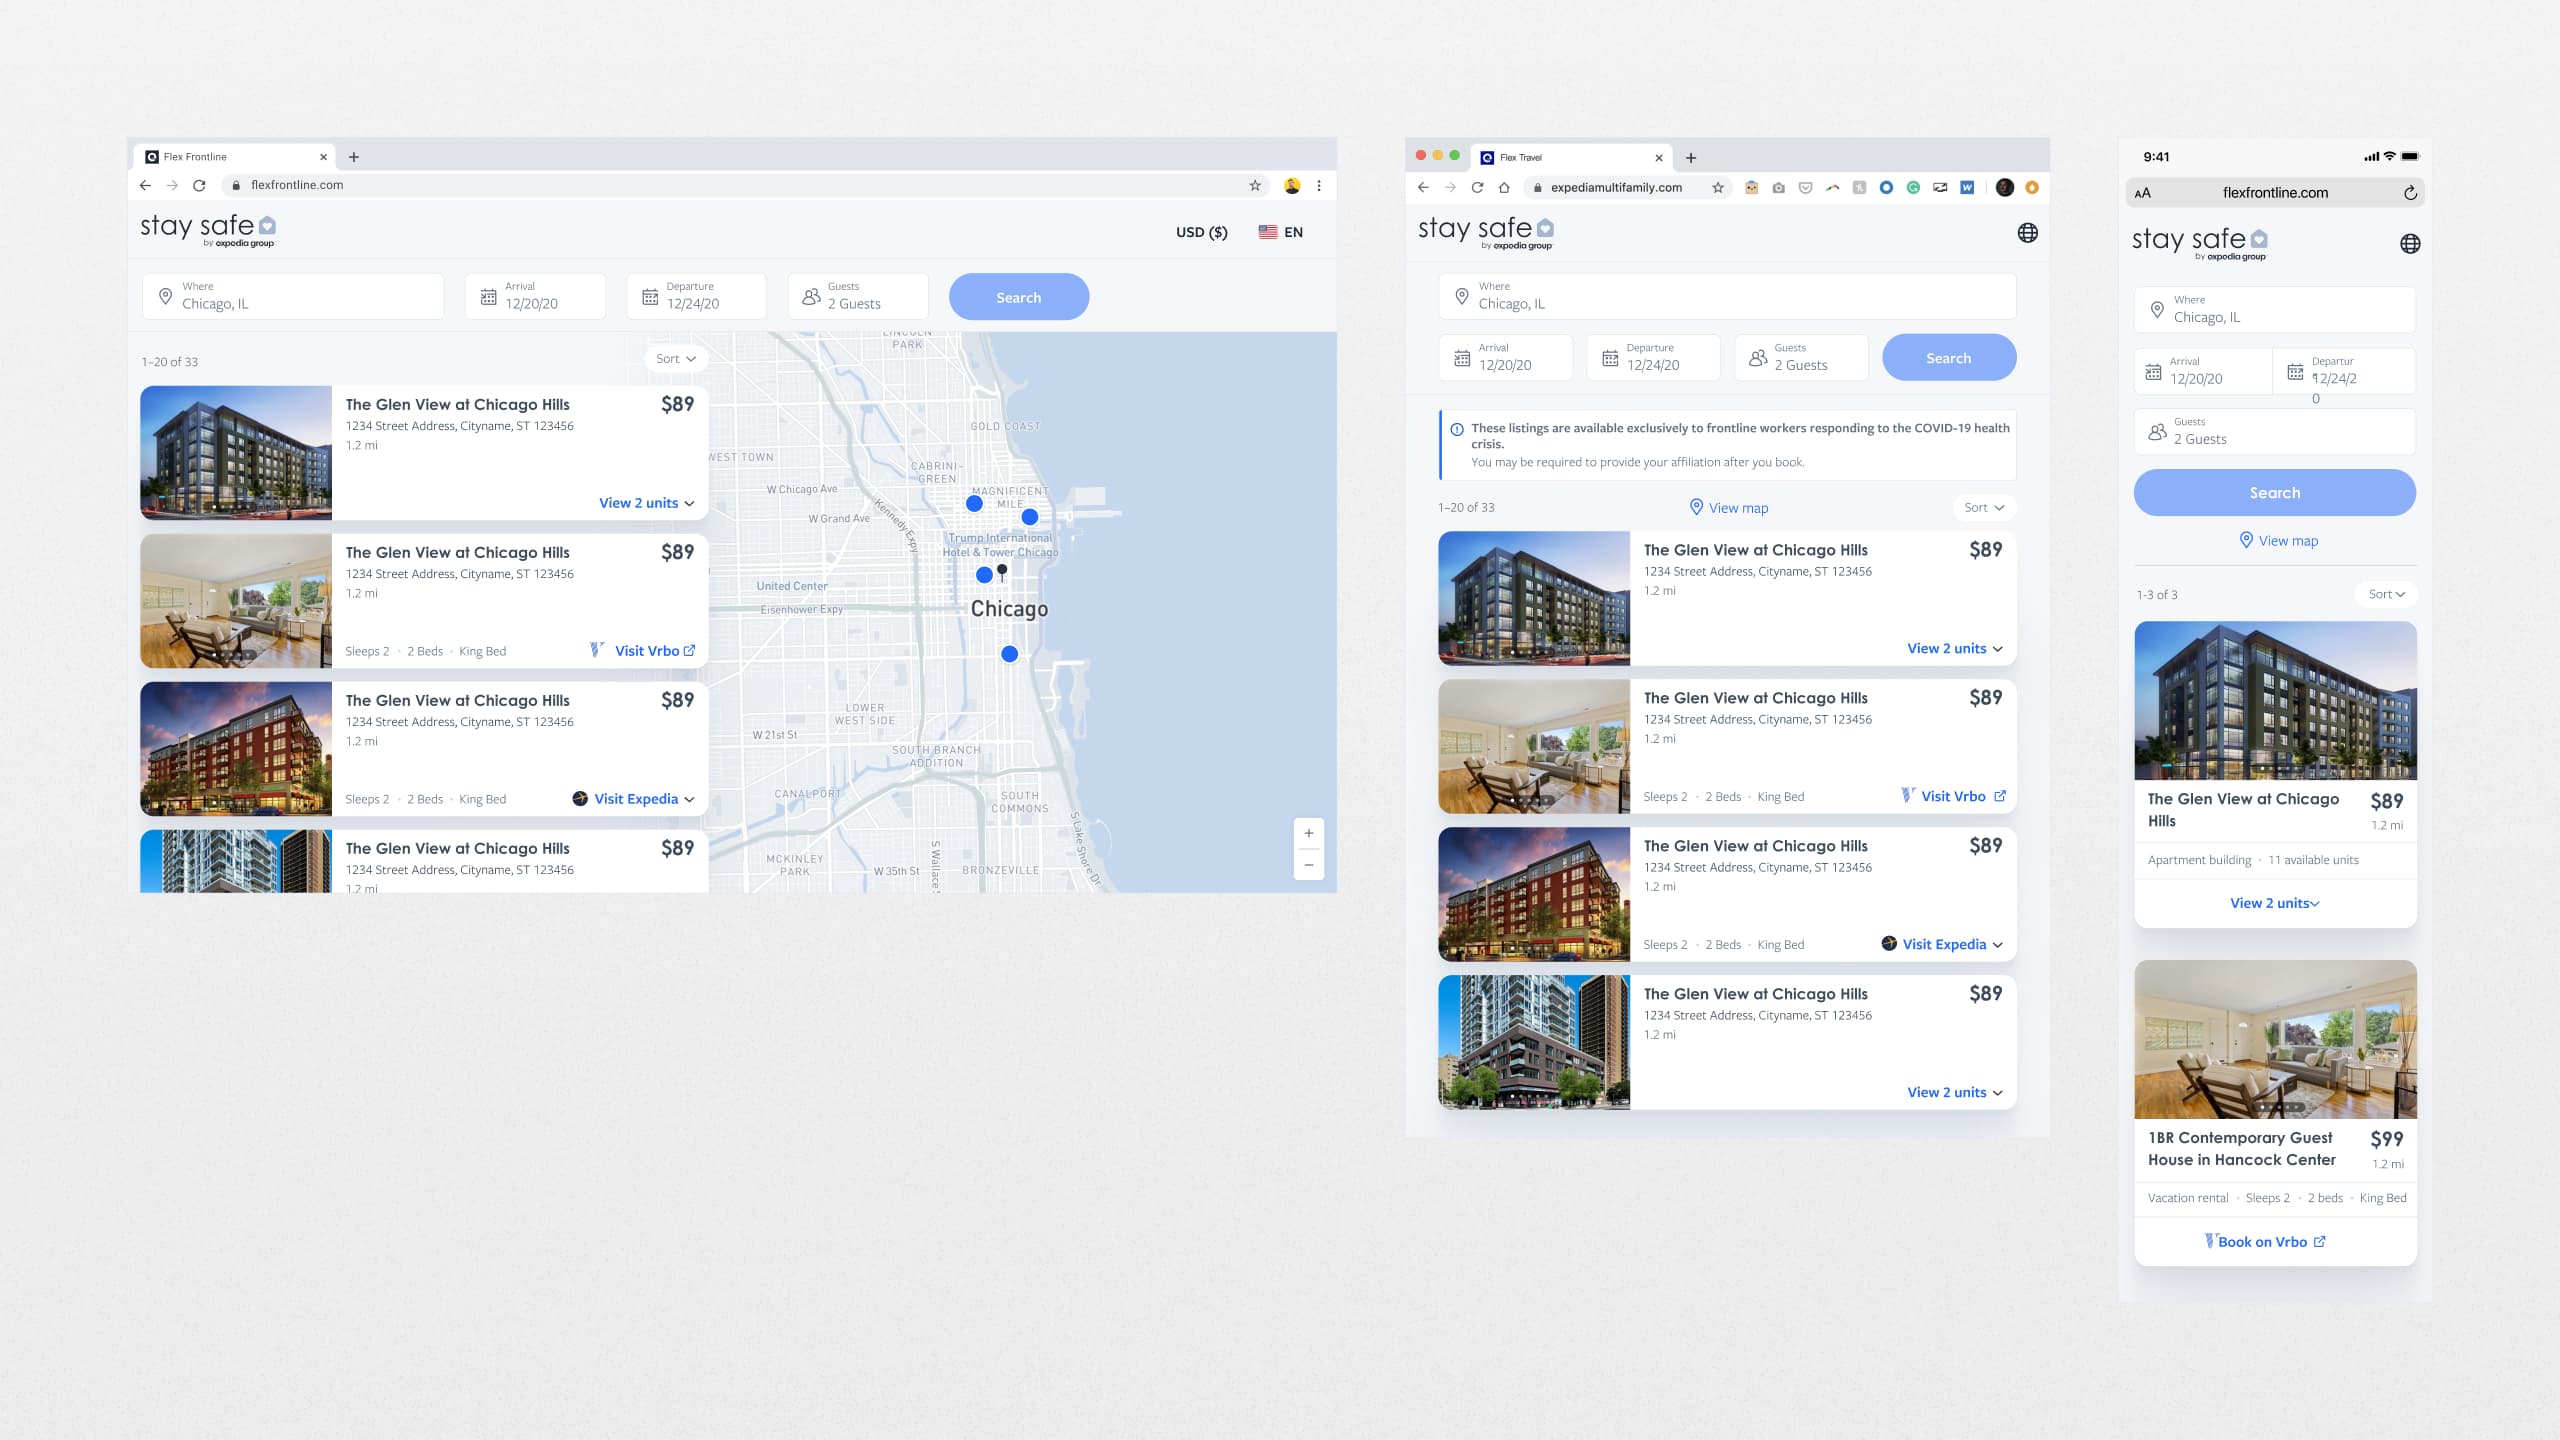Open the USD ($) currency selector
2560x1440 pixels.
pos(1201,232)
